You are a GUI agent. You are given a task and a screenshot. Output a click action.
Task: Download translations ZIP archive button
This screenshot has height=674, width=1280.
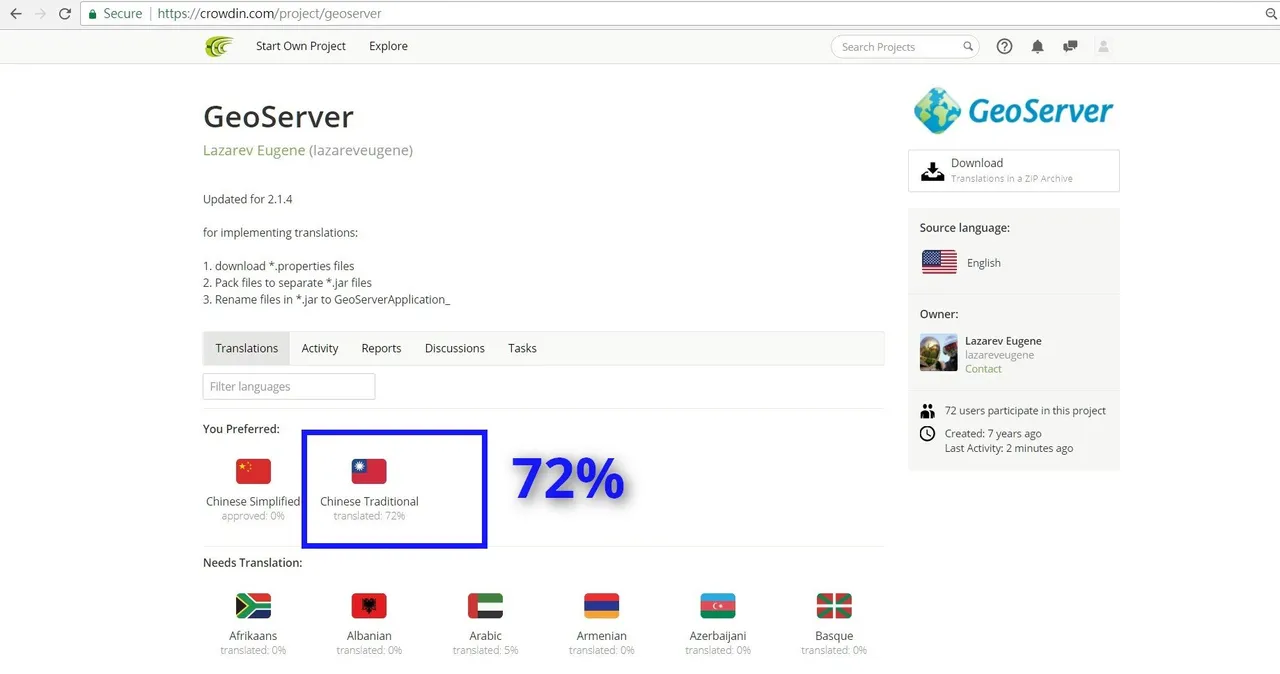click(1014, 171)
